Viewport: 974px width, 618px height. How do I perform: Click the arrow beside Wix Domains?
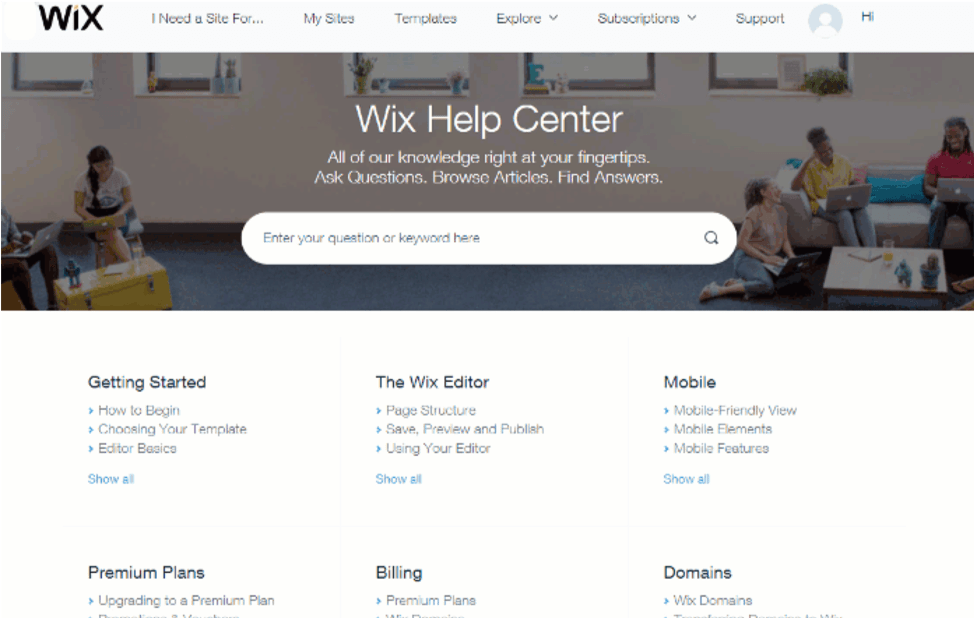click(x=666, y=601)
